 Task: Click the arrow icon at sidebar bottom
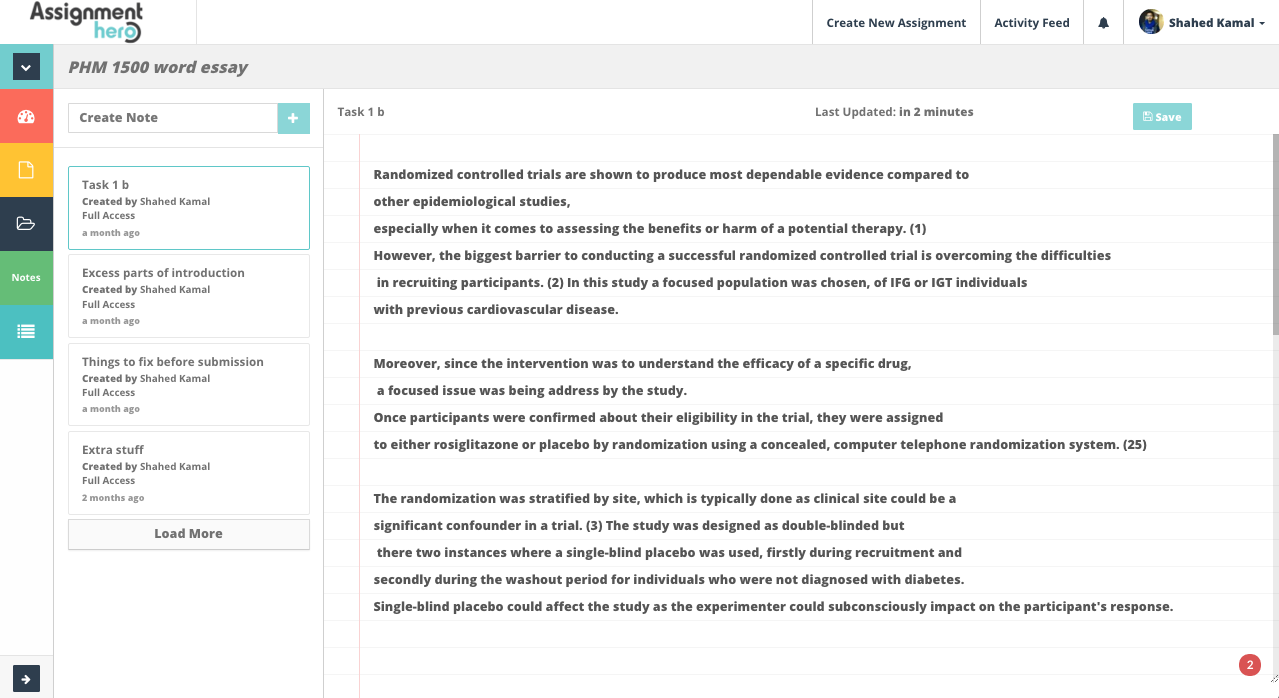pyautogui.click(x=26, y=678)
